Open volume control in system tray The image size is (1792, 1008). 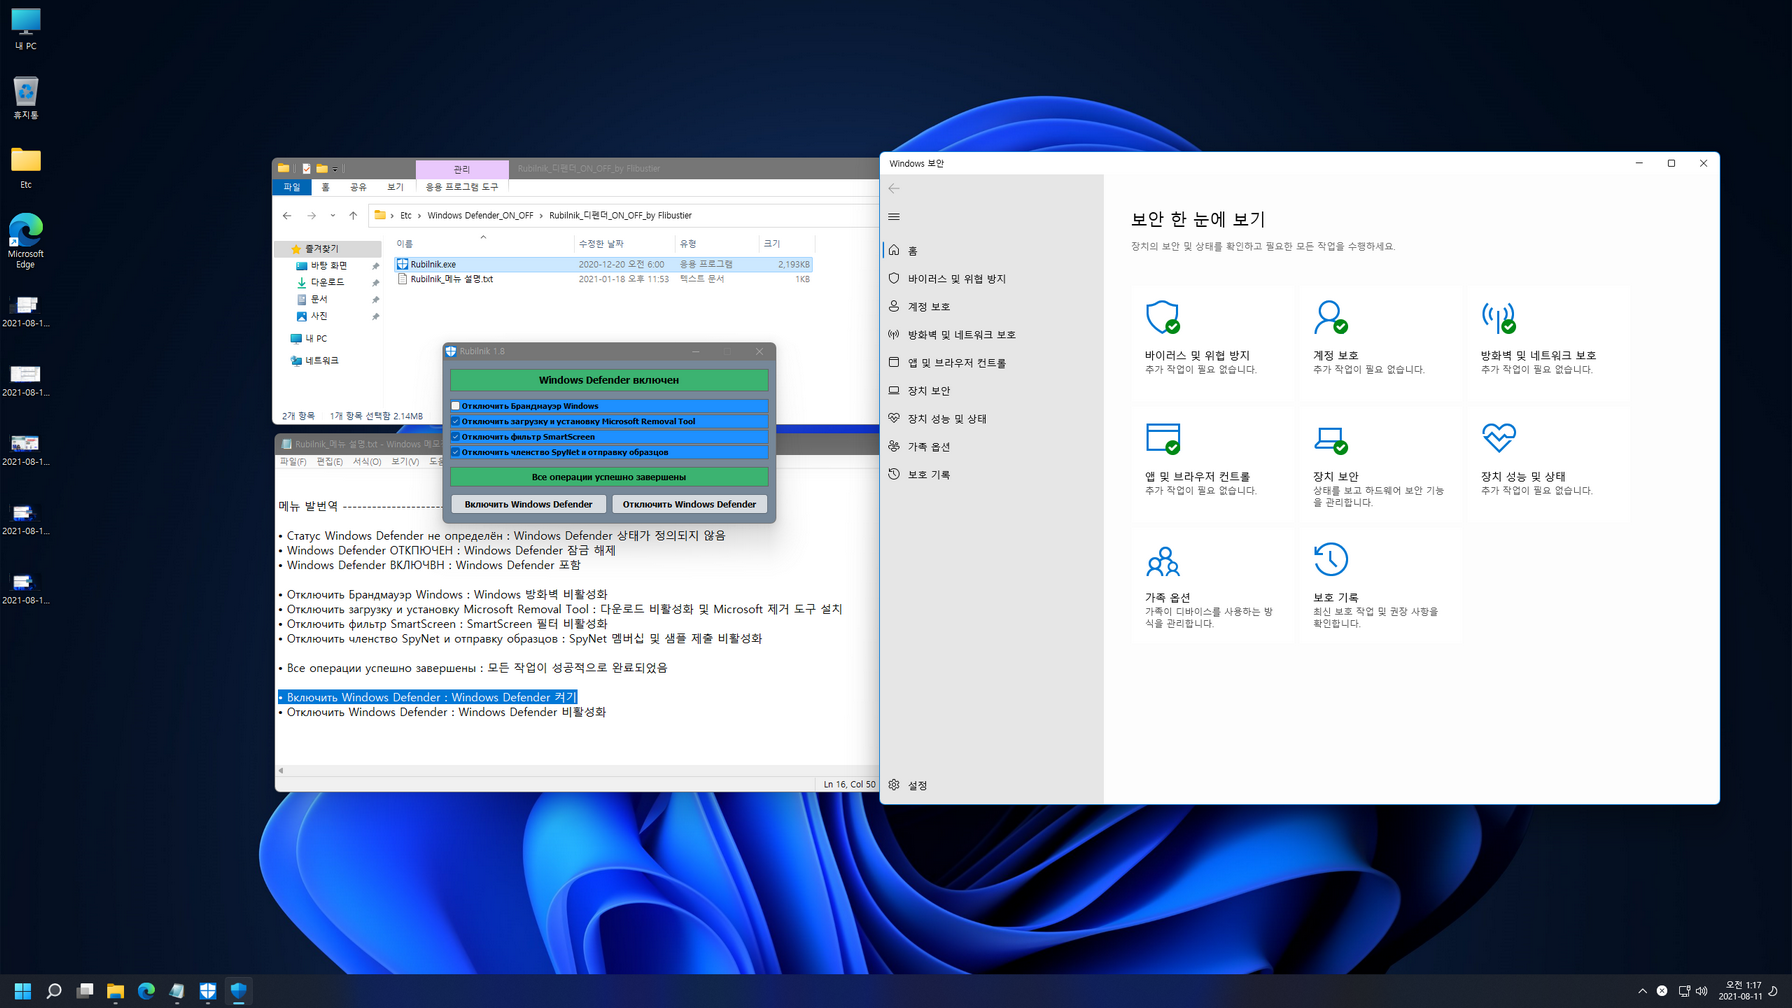(1702, 991)
